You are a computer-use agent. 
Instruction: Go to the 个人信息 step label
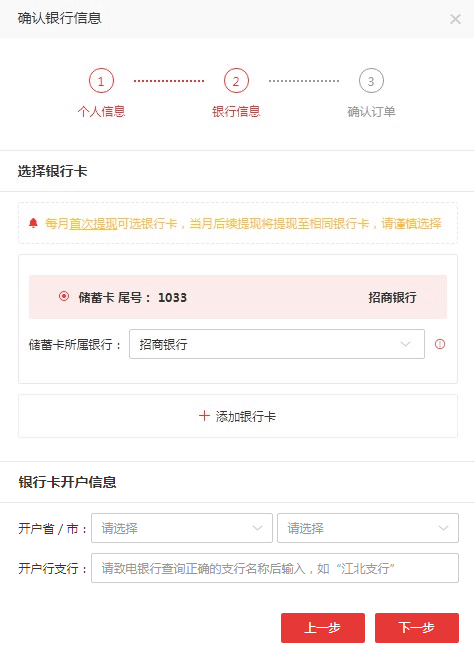pos(101,111)
